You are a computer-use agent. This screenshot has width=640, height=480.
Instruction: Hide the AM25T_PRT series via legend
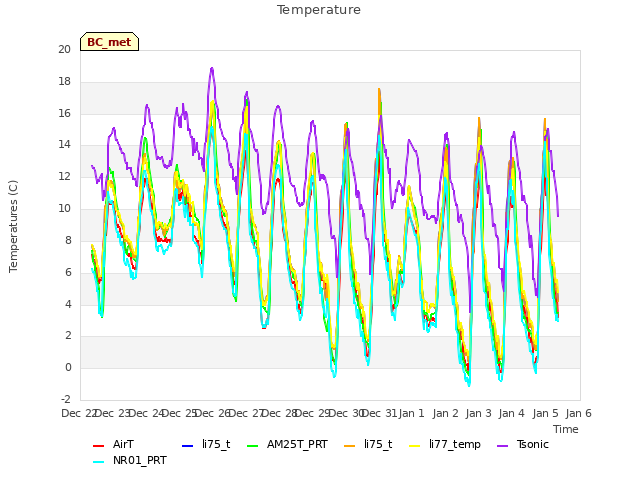(287, 444)
